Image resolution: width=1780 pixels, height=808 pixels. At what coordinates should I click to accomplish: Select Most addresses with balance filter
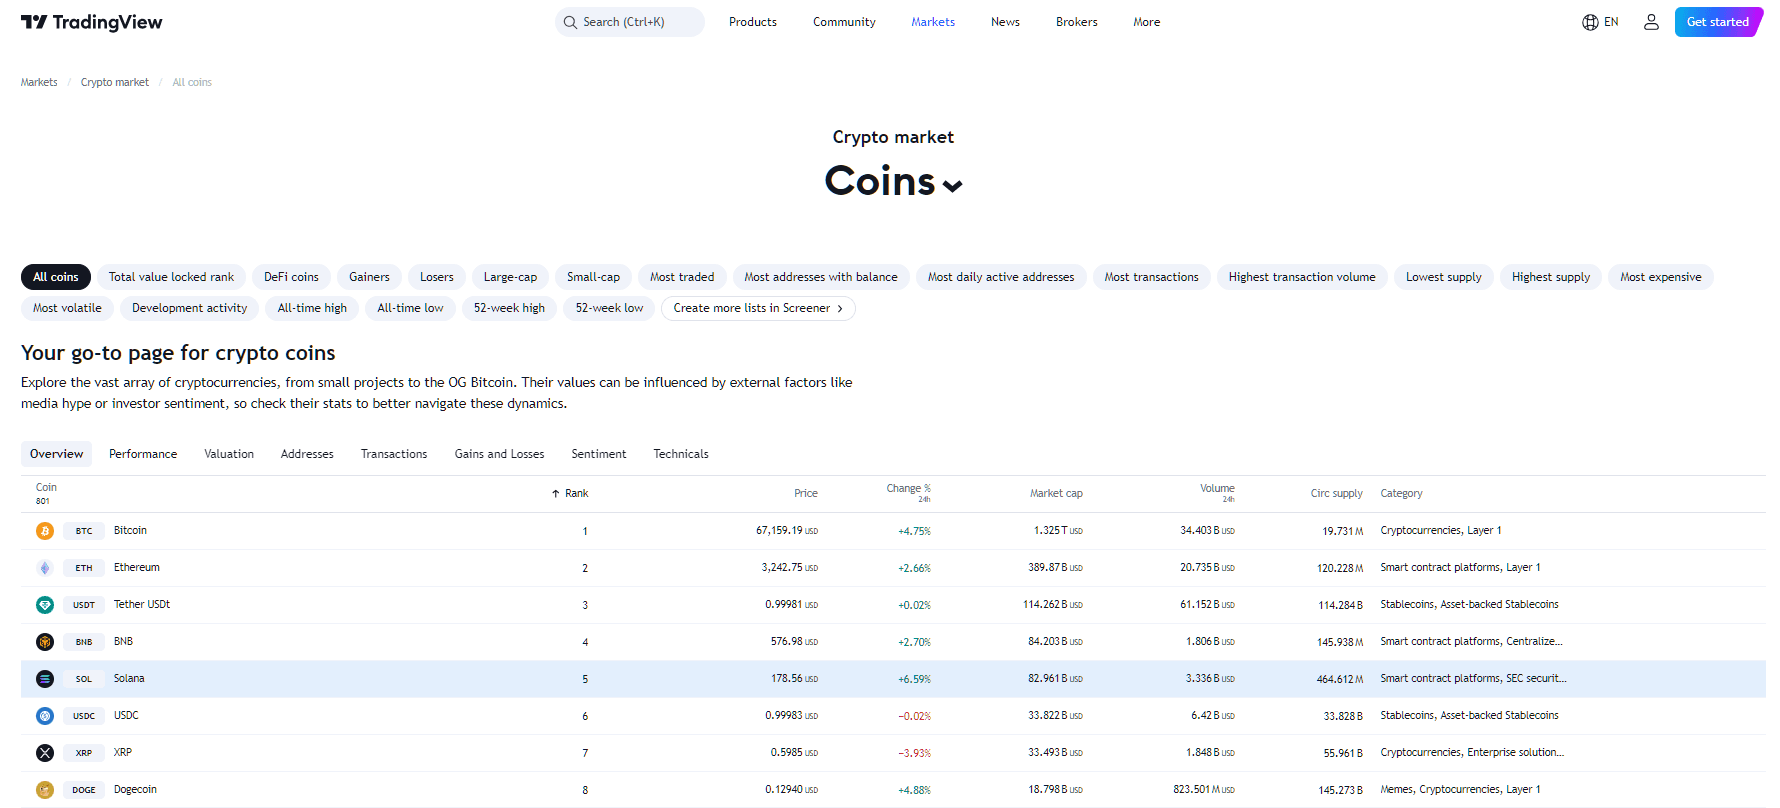(821, 277)
